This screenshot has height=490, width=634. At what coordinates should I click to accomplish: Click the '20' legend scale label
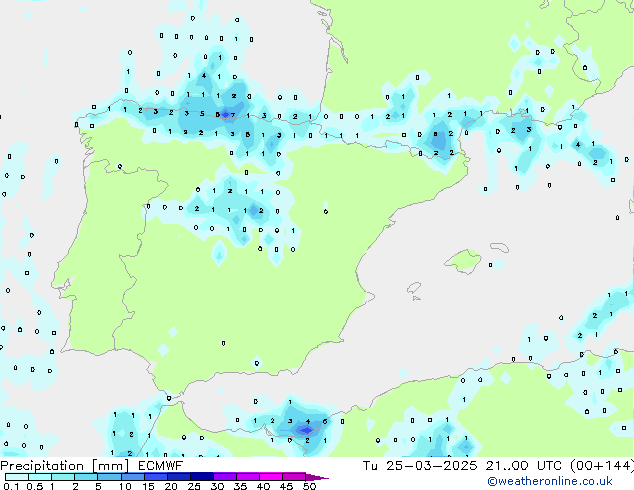tap(171, 486)
